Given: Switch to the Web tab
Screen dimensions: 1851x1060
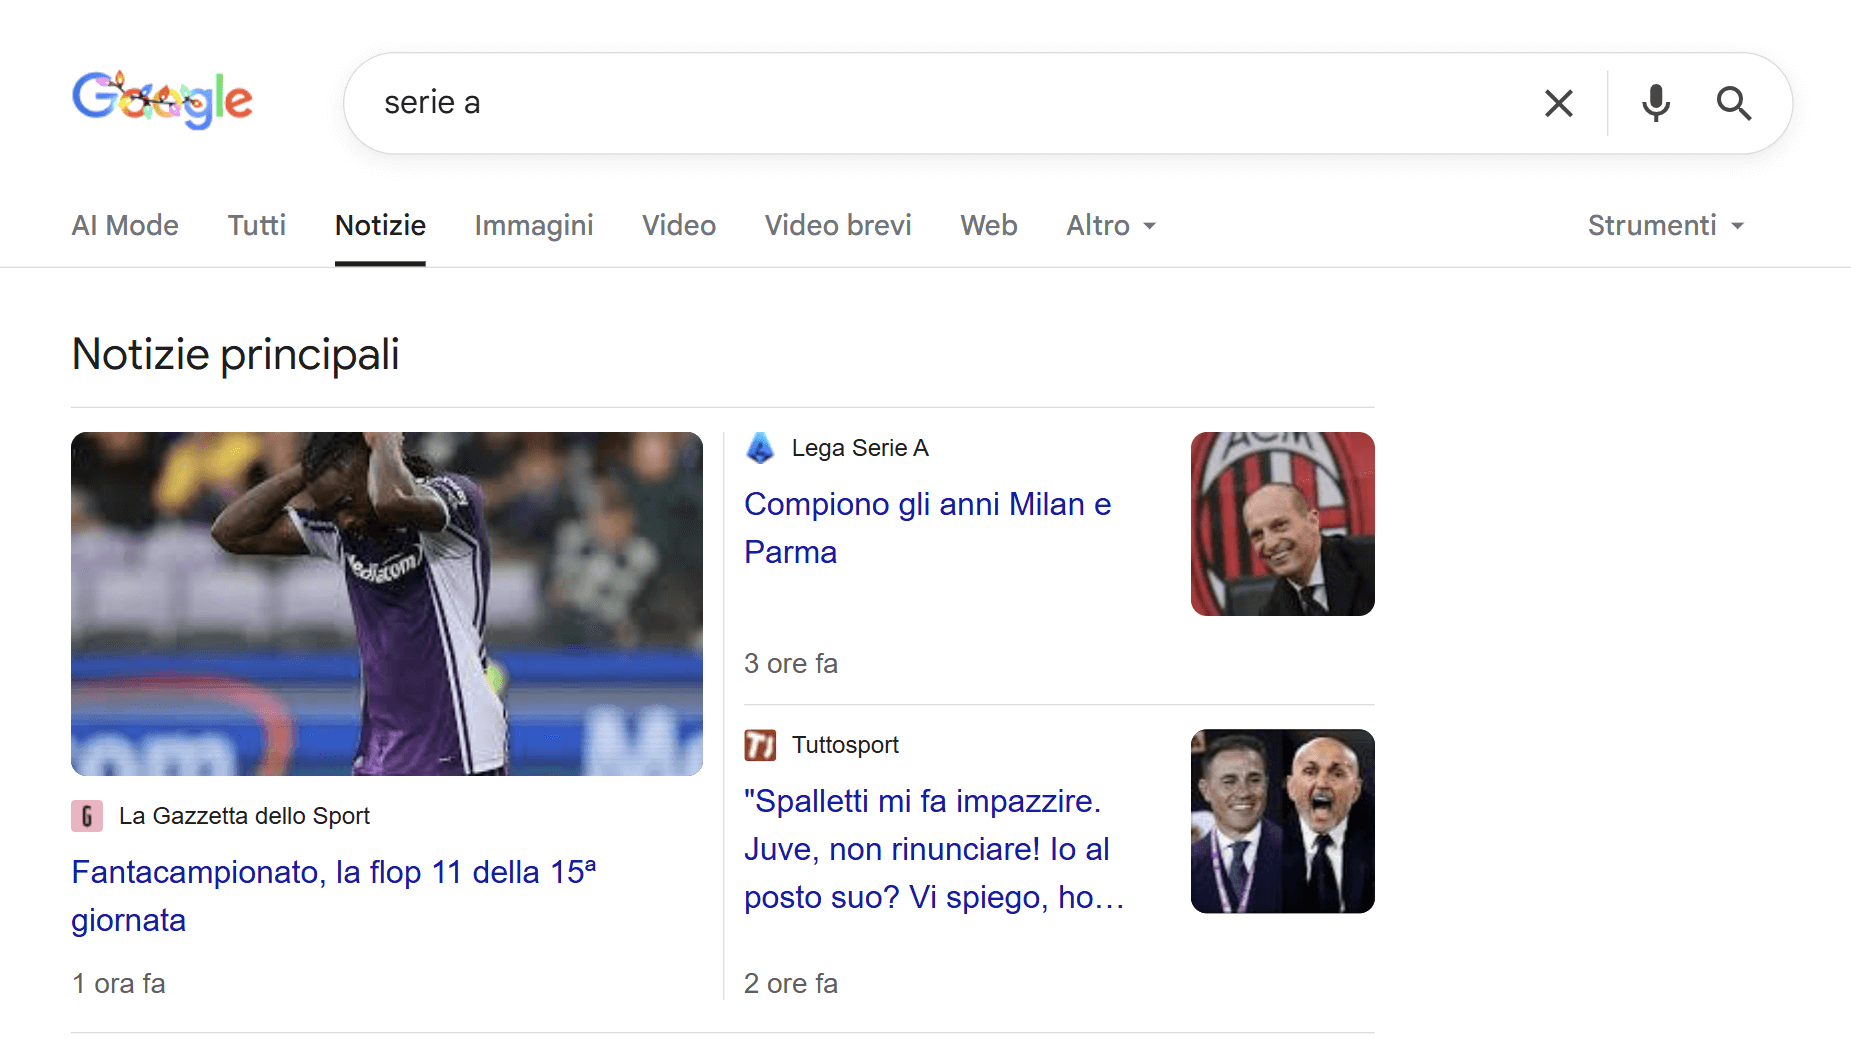Looking at the screenshot, I should pyautogui.click(x=988, y=225).
